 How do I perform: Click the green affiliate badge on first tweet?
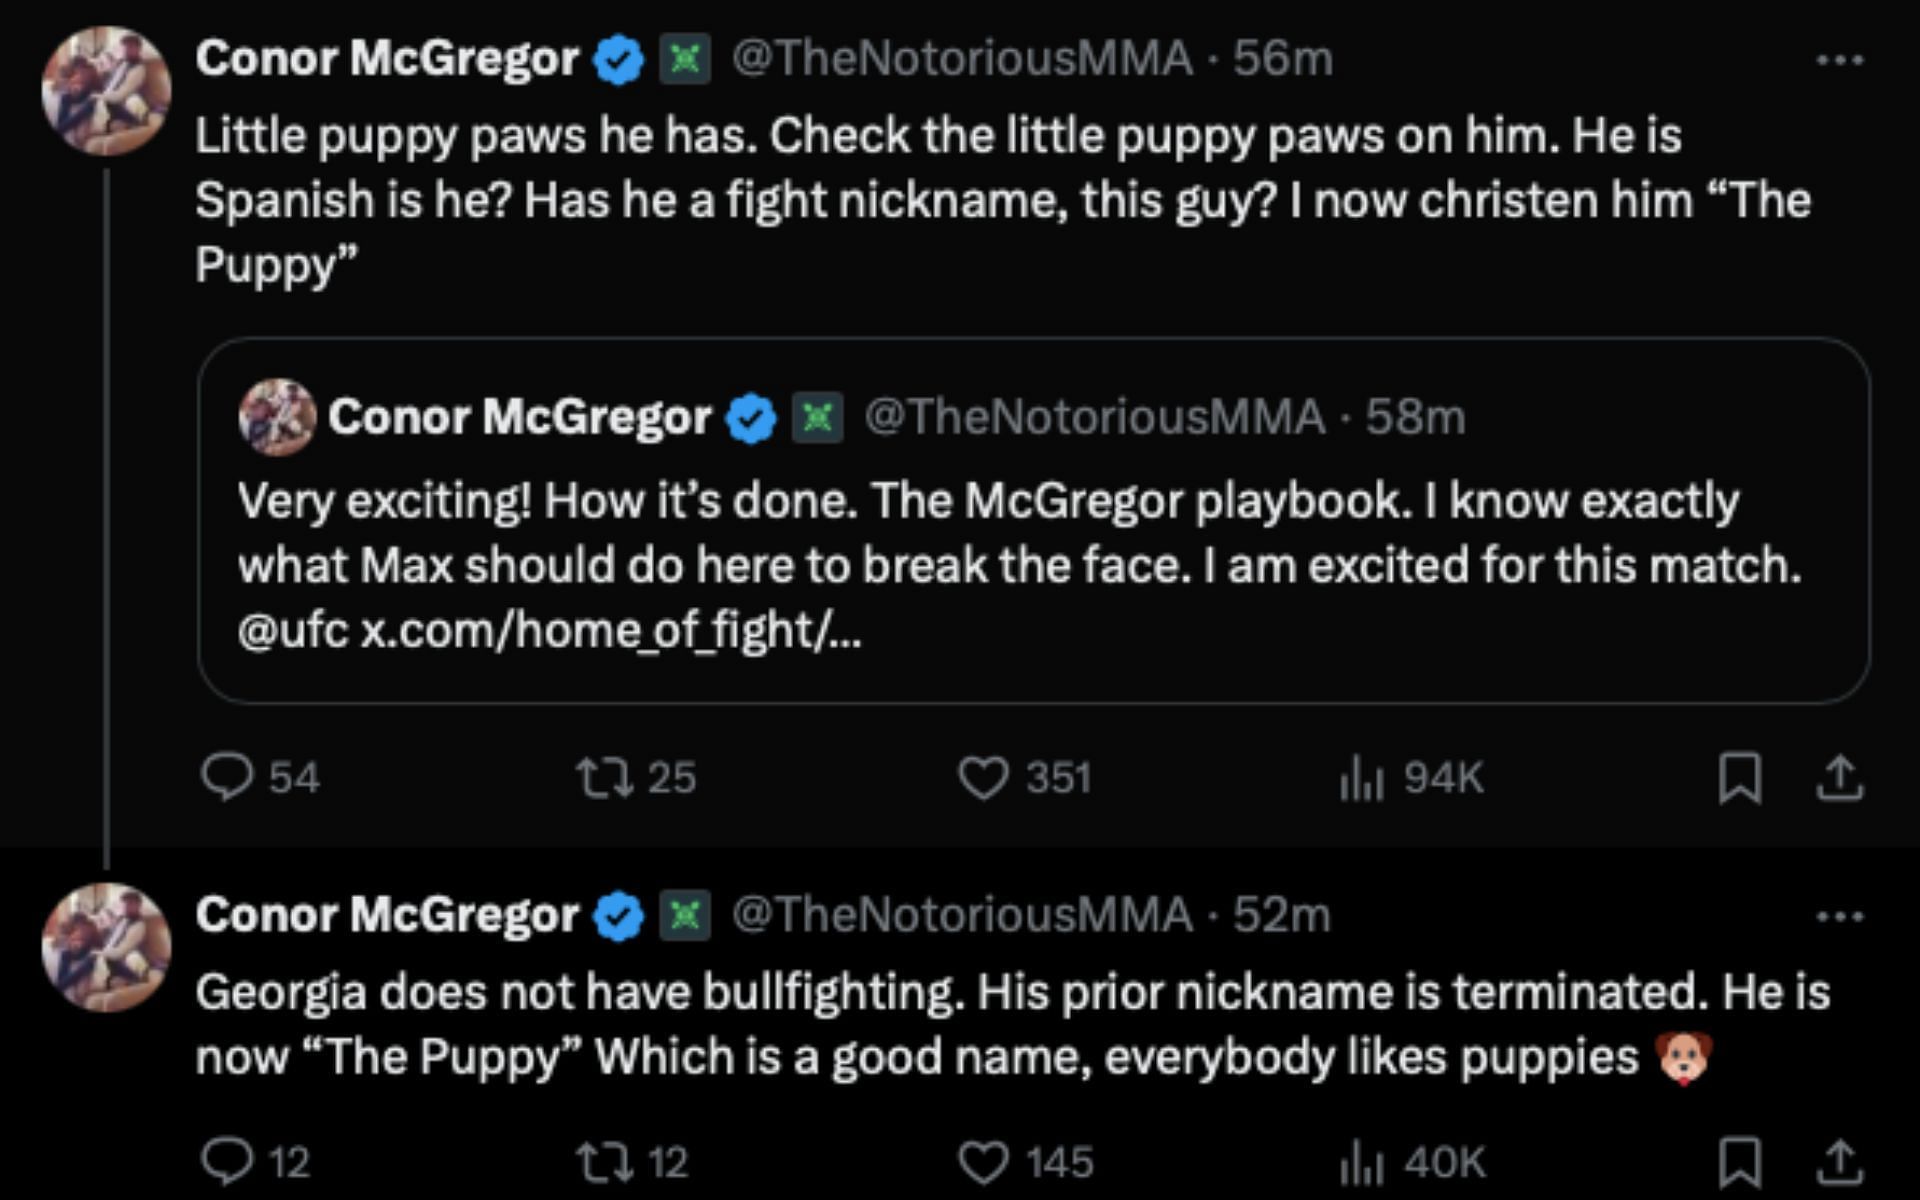tap(685, 59)
